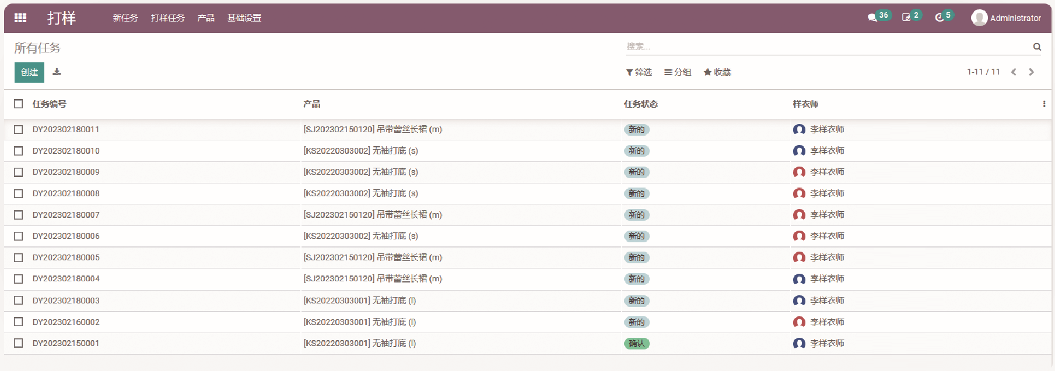This screenshot has width=1055, height=371.
Task: Click the 创建 create button
Action: pyautogui.click(x=29, y=72)
